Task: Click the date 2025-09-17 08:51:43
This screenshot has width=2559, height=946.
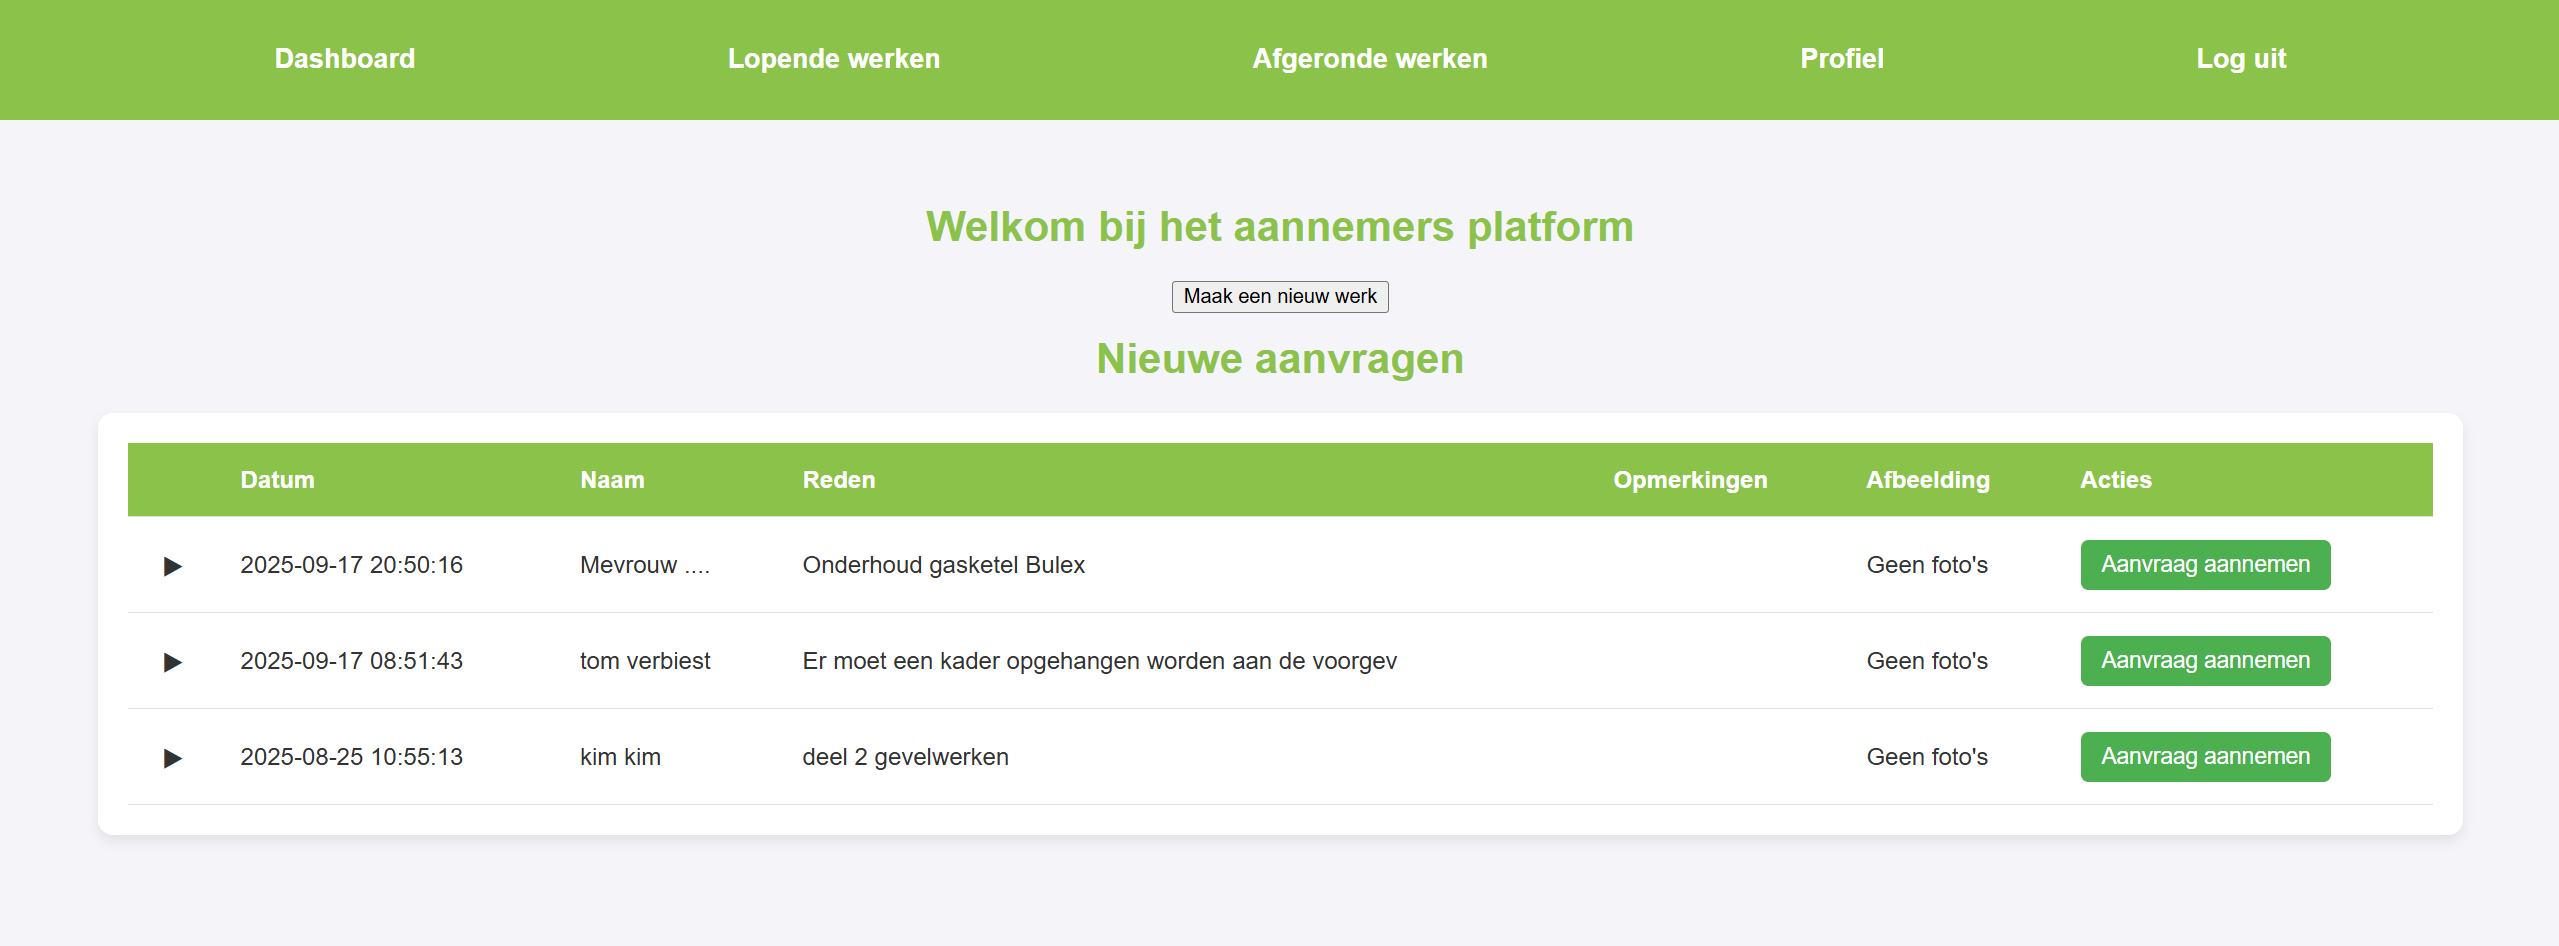Action: tap(351, 661)
